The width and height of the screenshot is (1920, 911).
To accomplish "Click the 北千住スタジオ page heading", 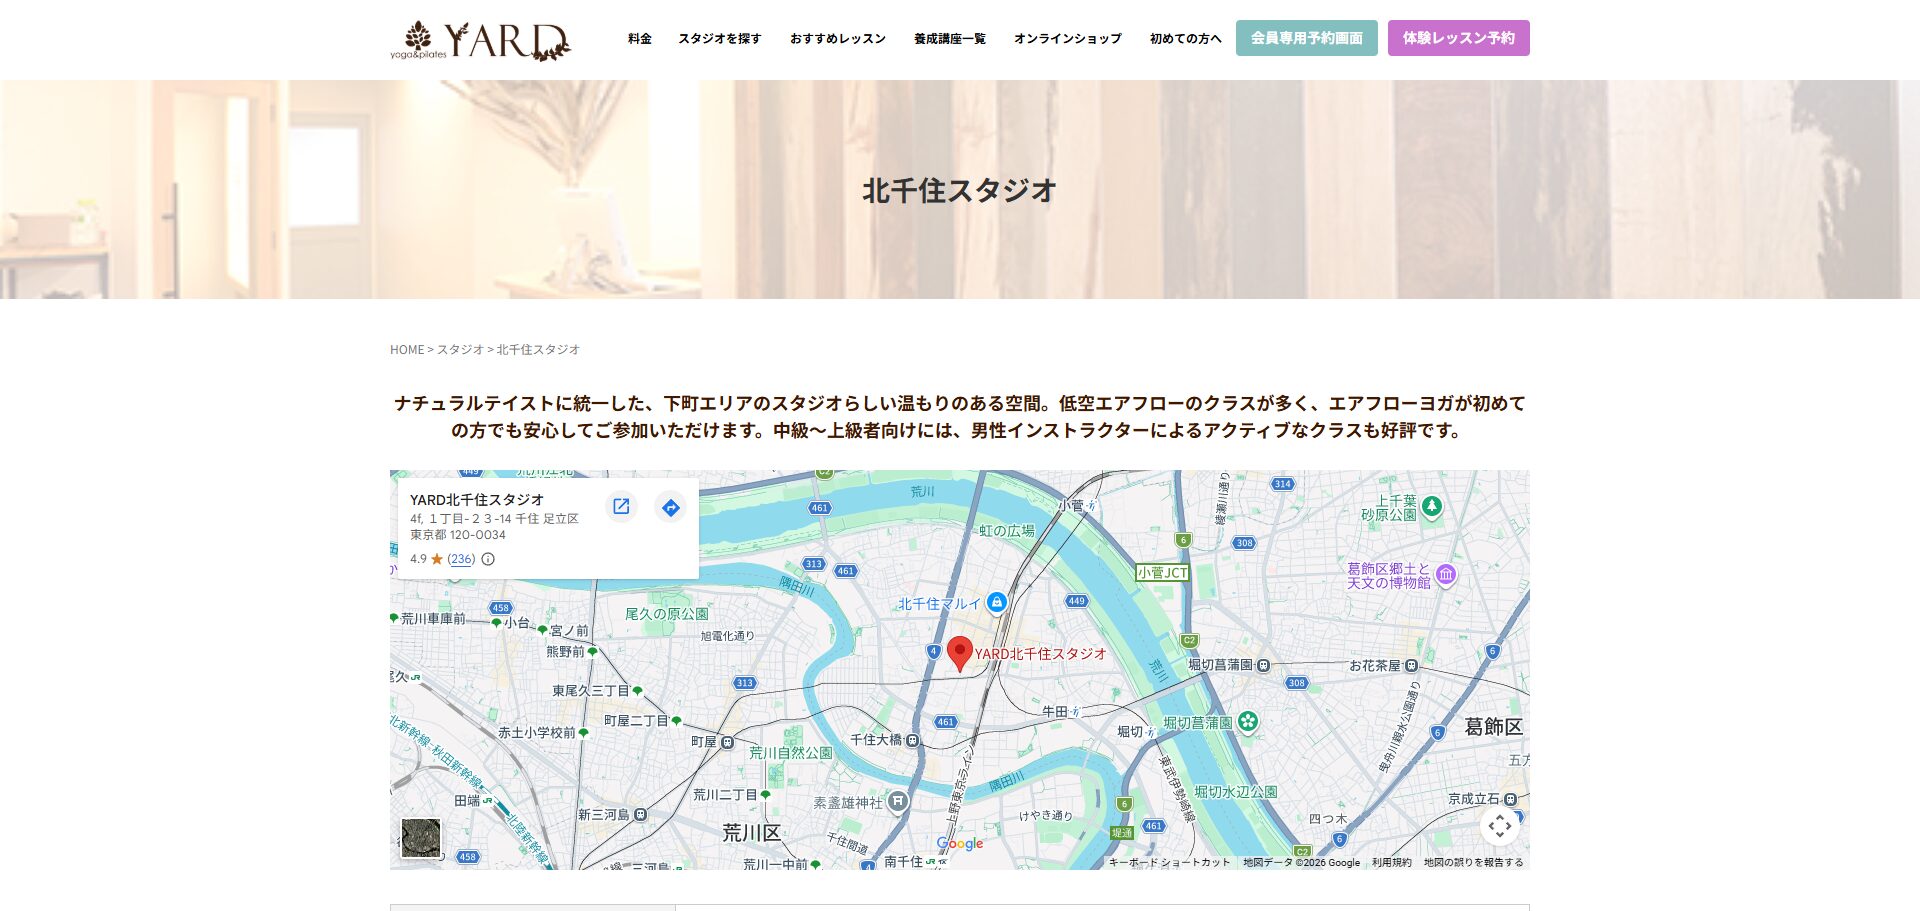I will click(x=960, y=191).
